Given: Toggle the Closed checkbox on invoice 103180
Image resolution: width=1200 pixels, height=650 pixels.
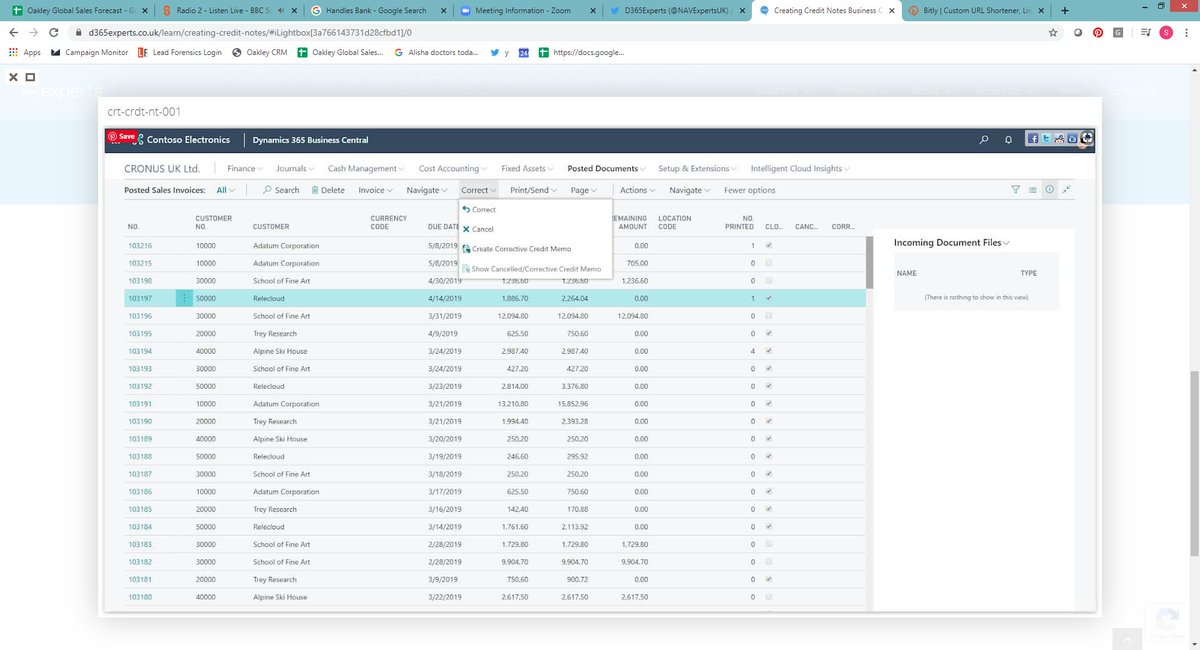Looking at the screenshot, I should pos(768,597).
